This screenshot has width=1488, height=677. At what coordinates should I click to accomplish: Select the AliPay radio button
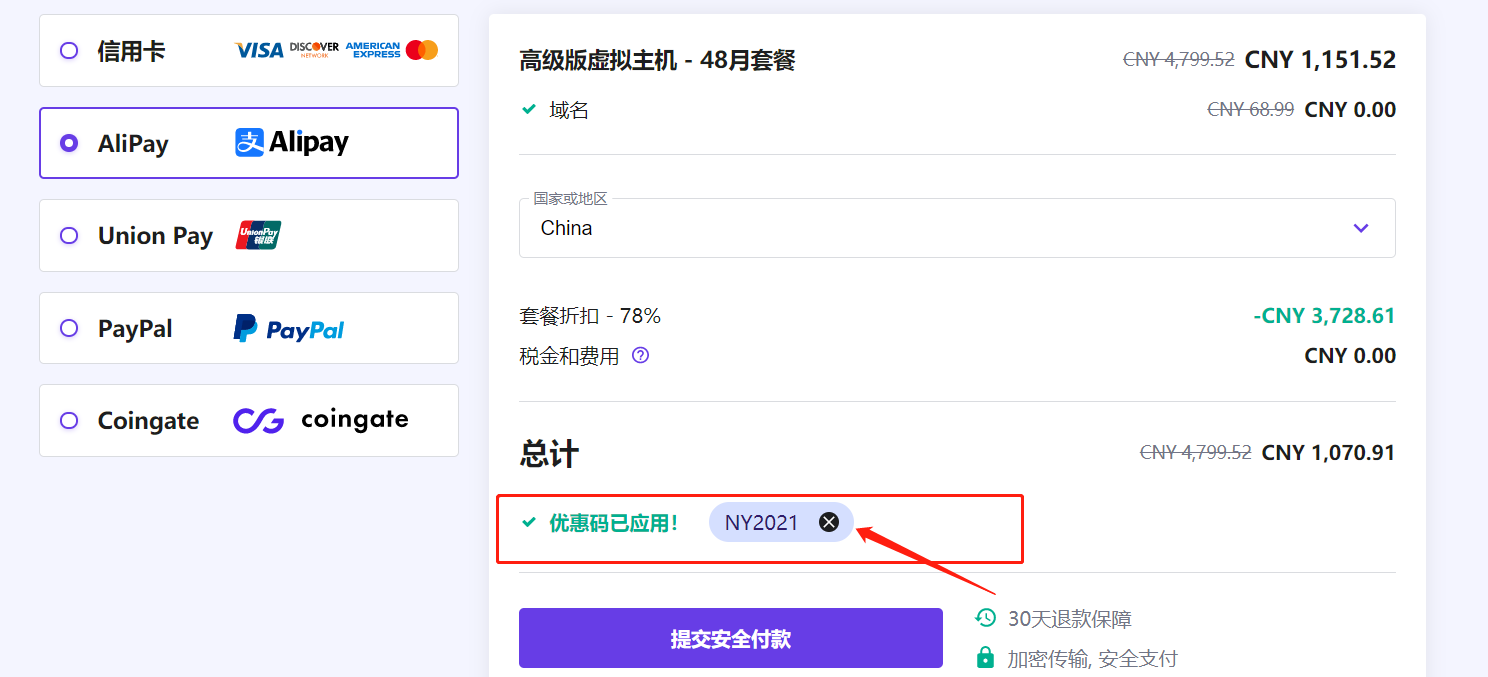(69, 143)
